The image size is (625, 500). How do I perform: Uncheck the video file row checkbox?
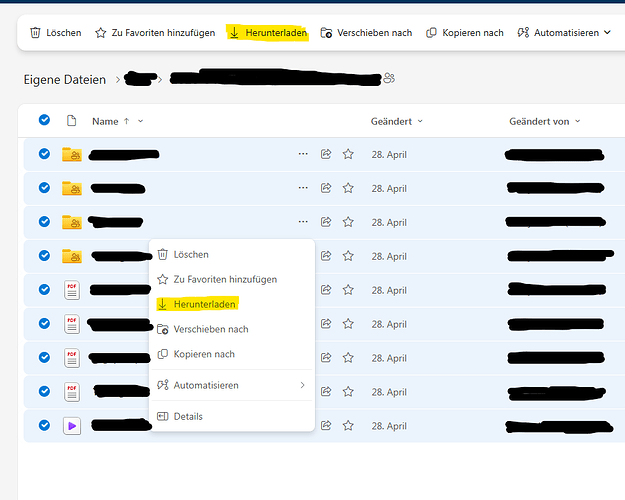tap(44, 425)
